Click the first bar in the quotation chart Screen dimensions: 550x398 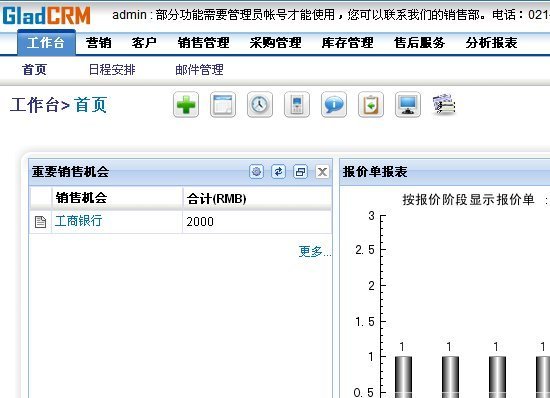(x=403, y=377)
